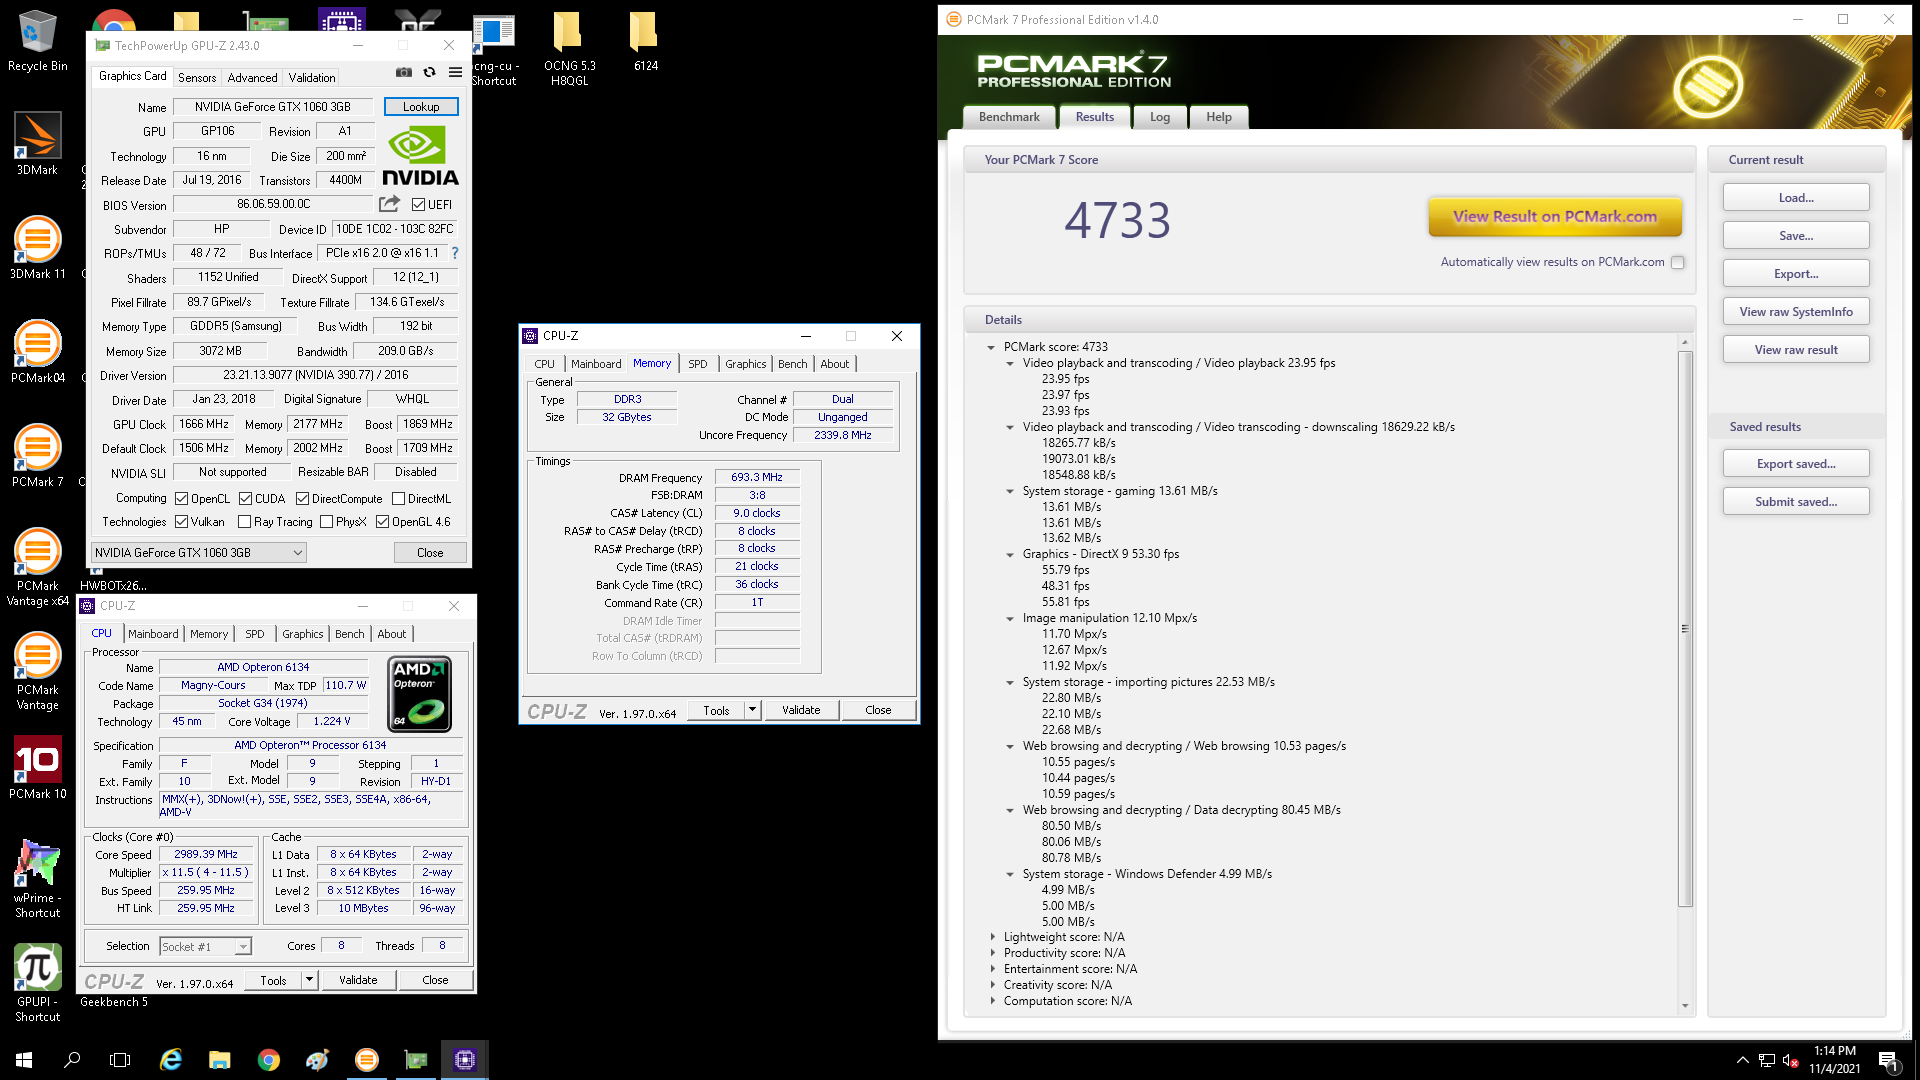Launch PCMark 10 desktop shortcut
Screen dimensions: 1920x1080
click(37, 768)
